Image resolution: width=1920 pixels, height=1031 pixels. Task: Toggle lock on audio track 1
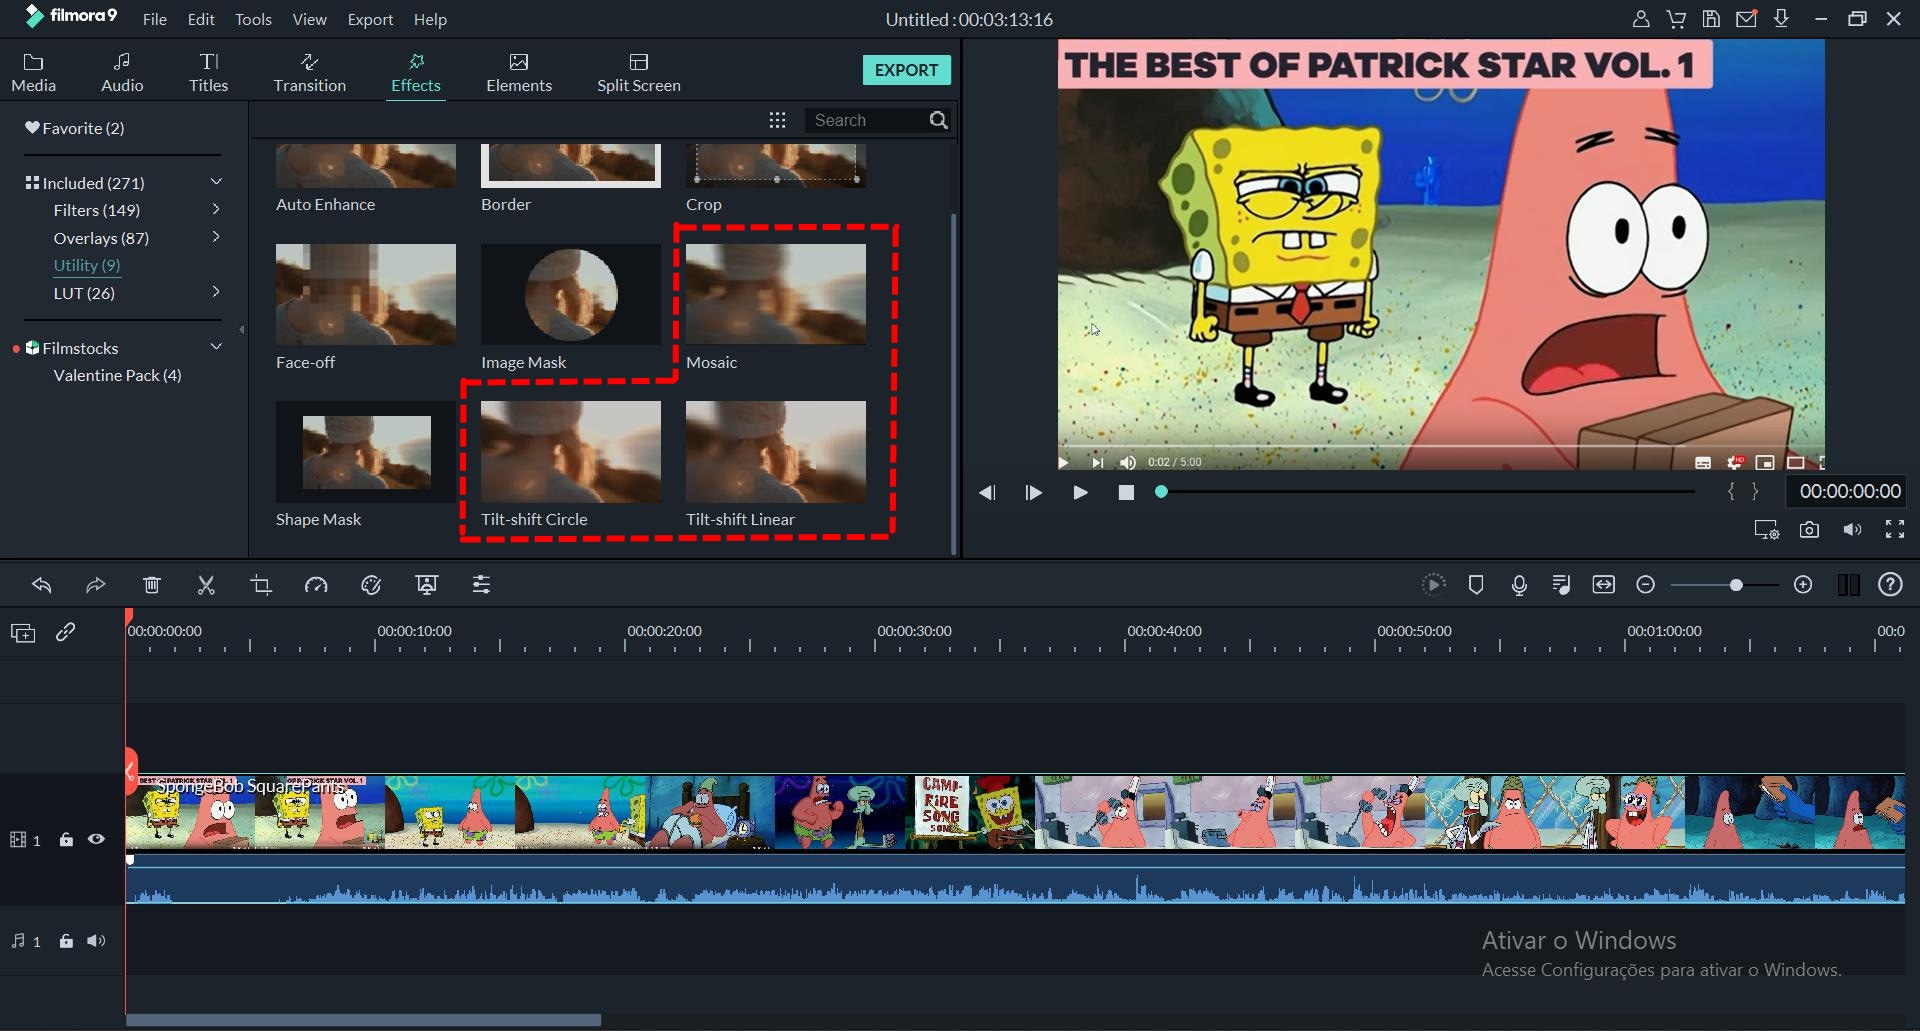tap(66, 942)
